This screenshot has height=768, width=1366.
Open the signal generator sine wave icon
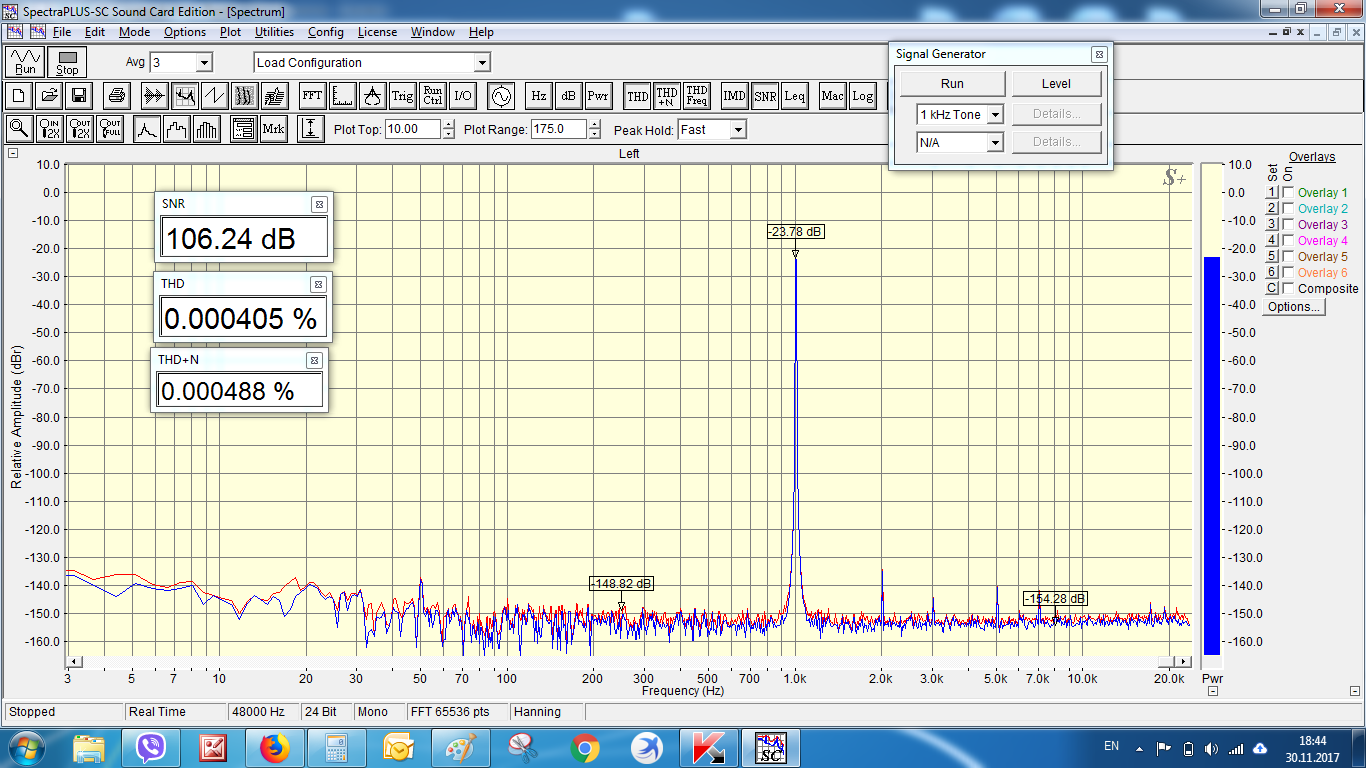pos(499,96)
